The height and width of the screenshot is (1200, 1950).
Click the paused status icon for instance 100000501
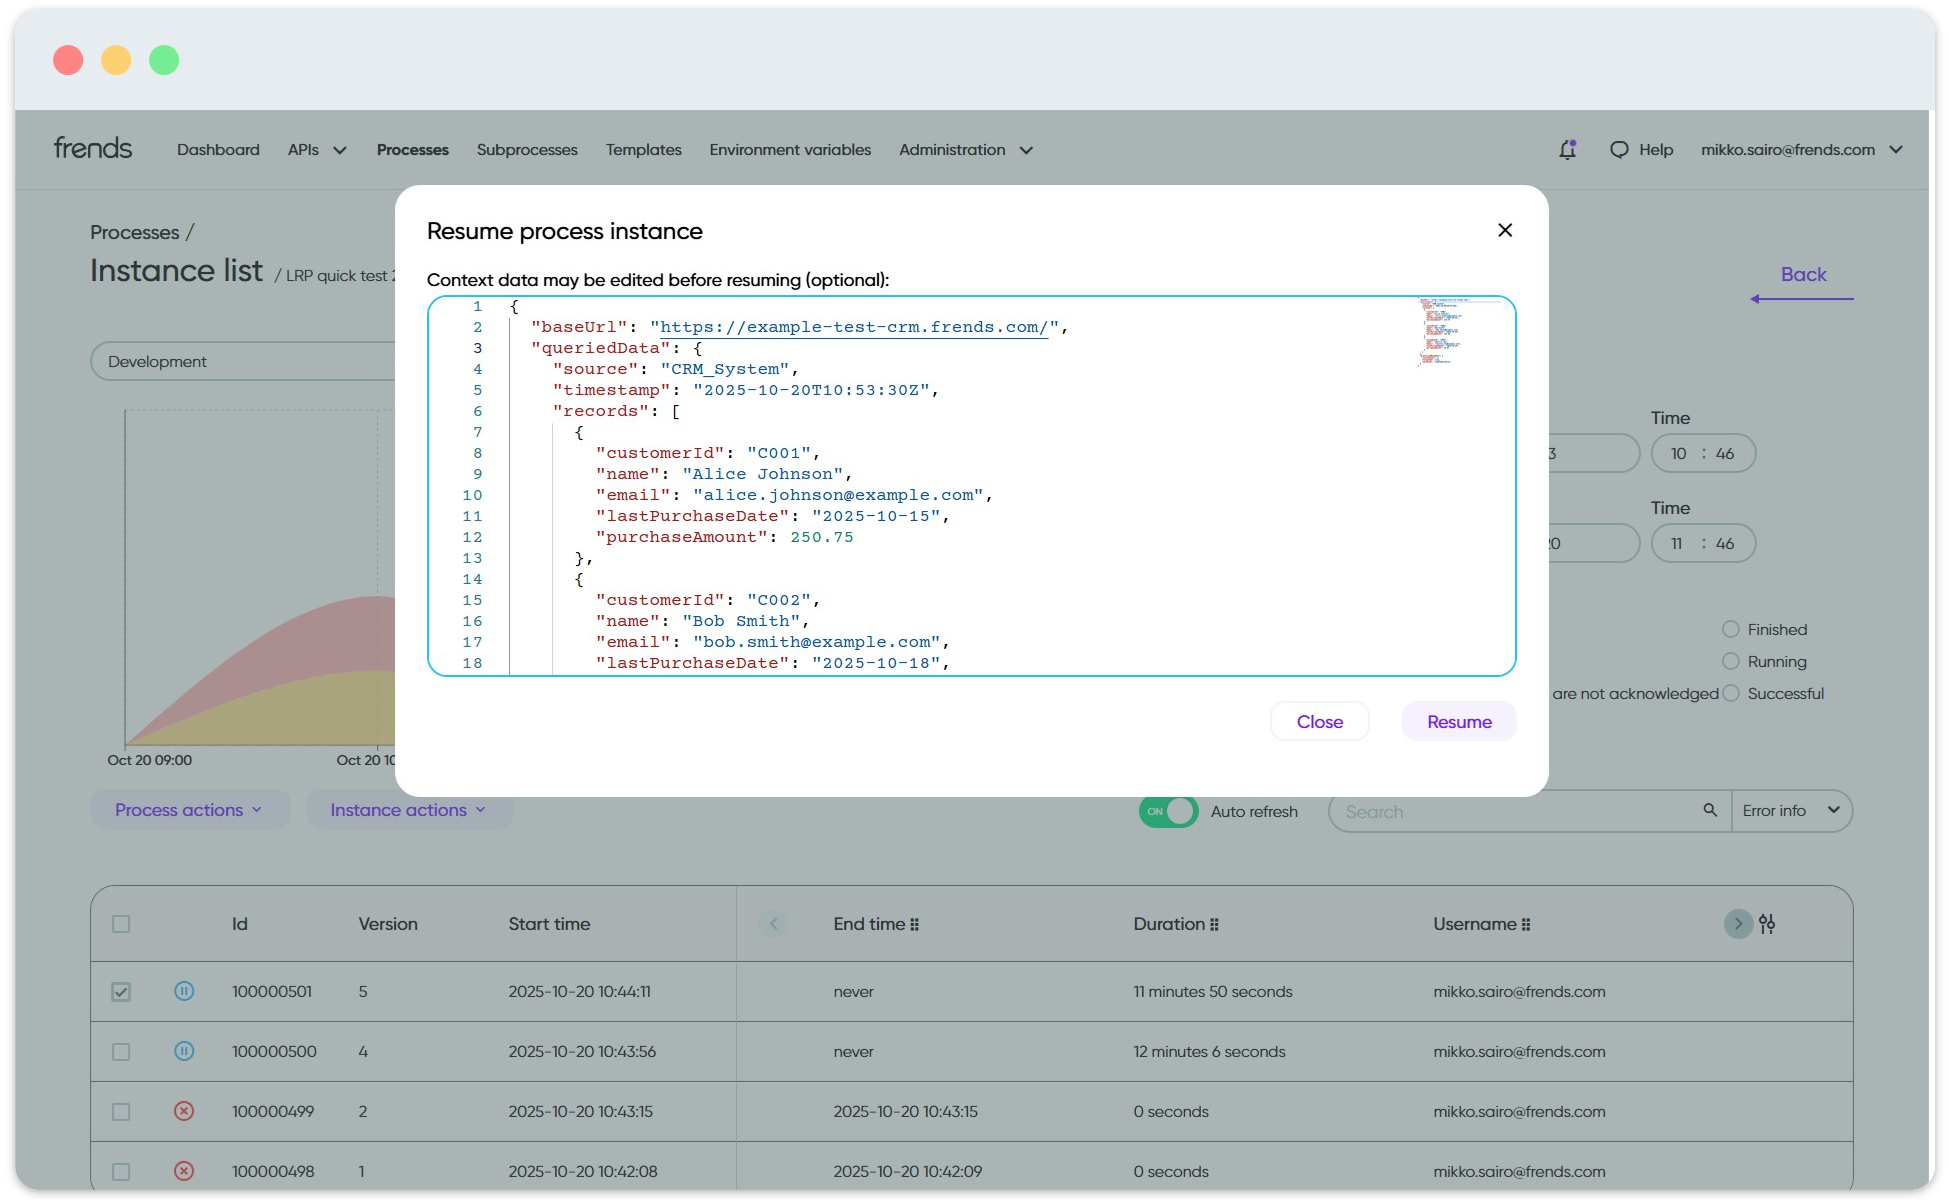click(x=184, y=991)
